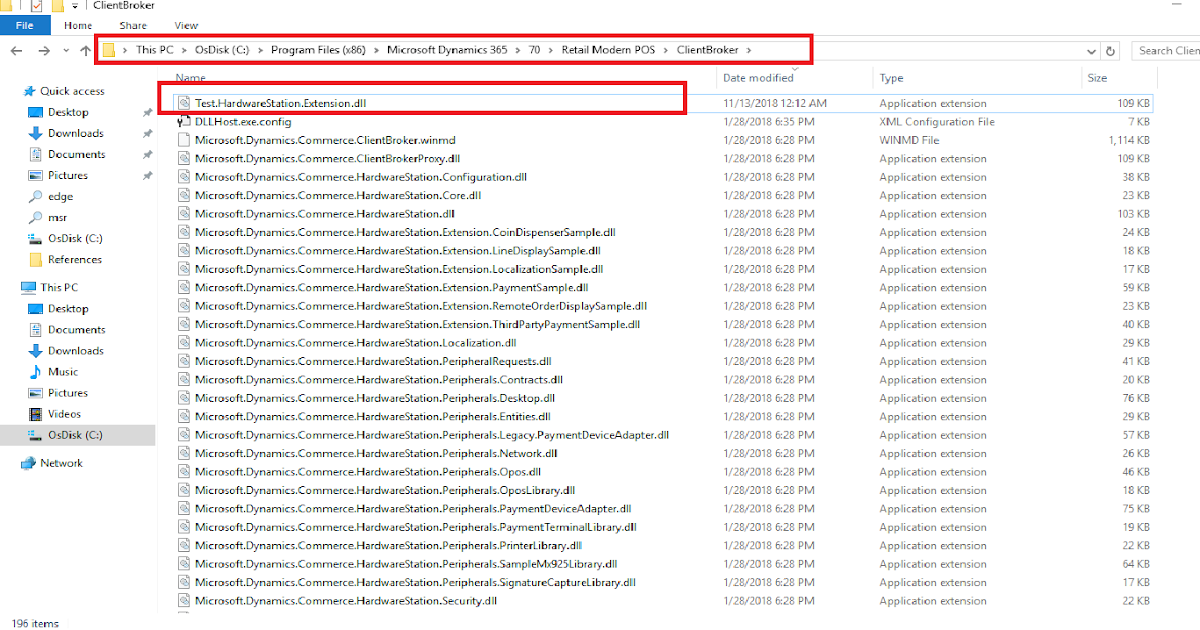1200x630 pixels.
Task: Select HardwareStation.Extension.PaymentSample.dll file
Action: [x=391, y=287]
